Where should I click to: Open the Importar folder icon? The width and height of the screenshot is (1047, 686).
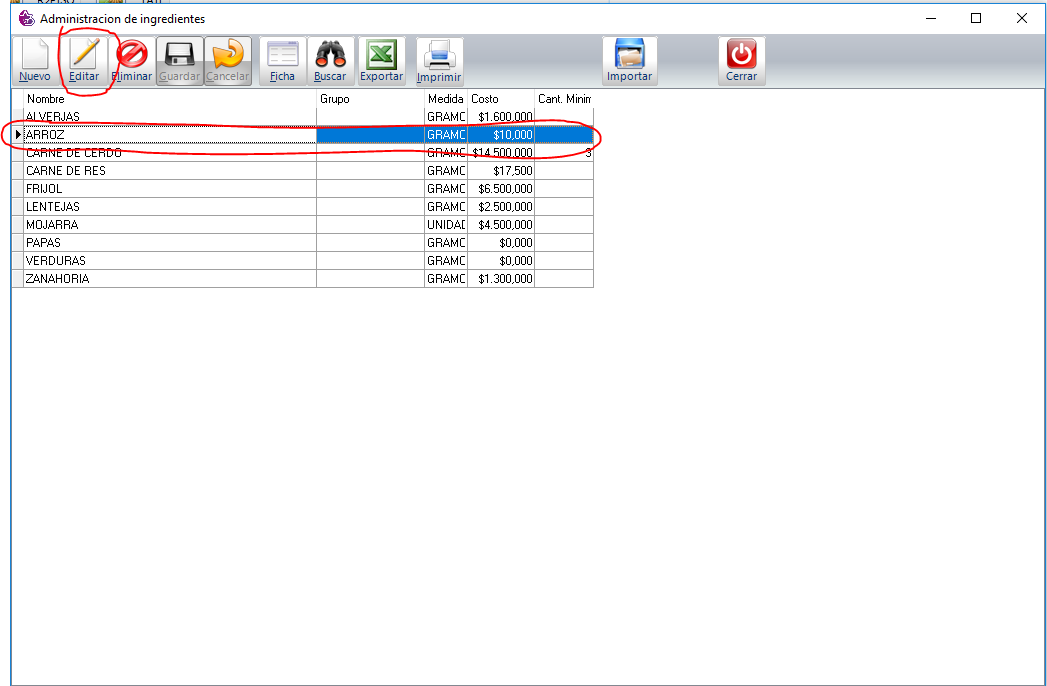pyautogui.click(x=629, y=54)
